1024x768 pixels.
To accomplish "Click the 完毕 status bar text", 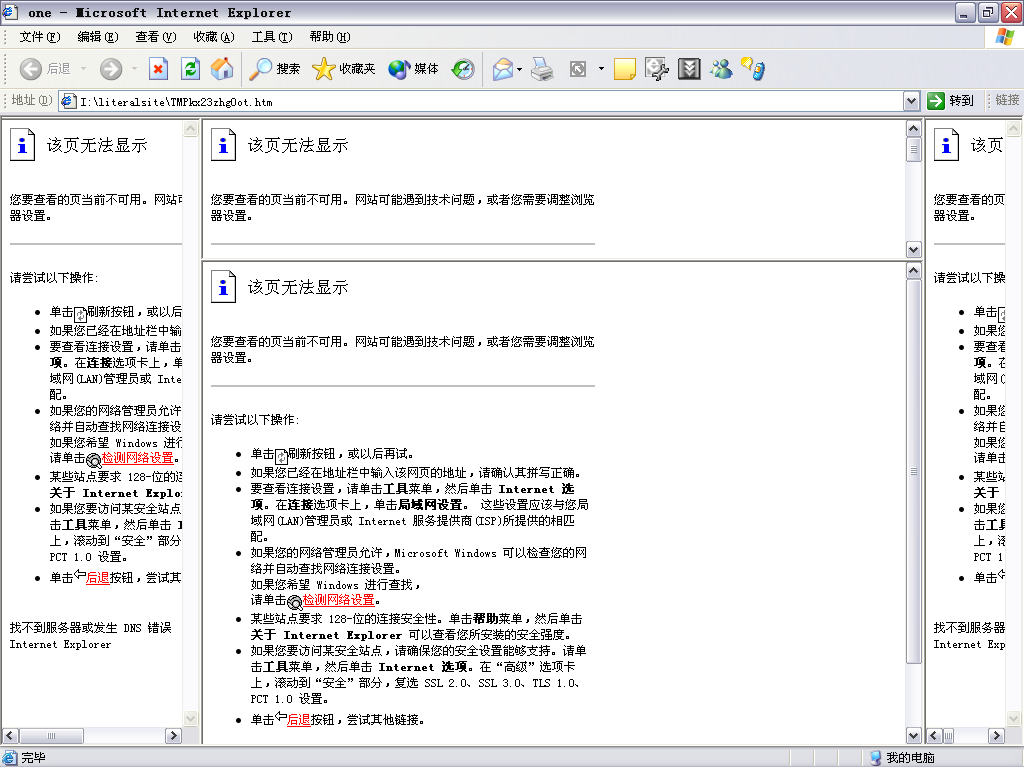I will 33,758.
